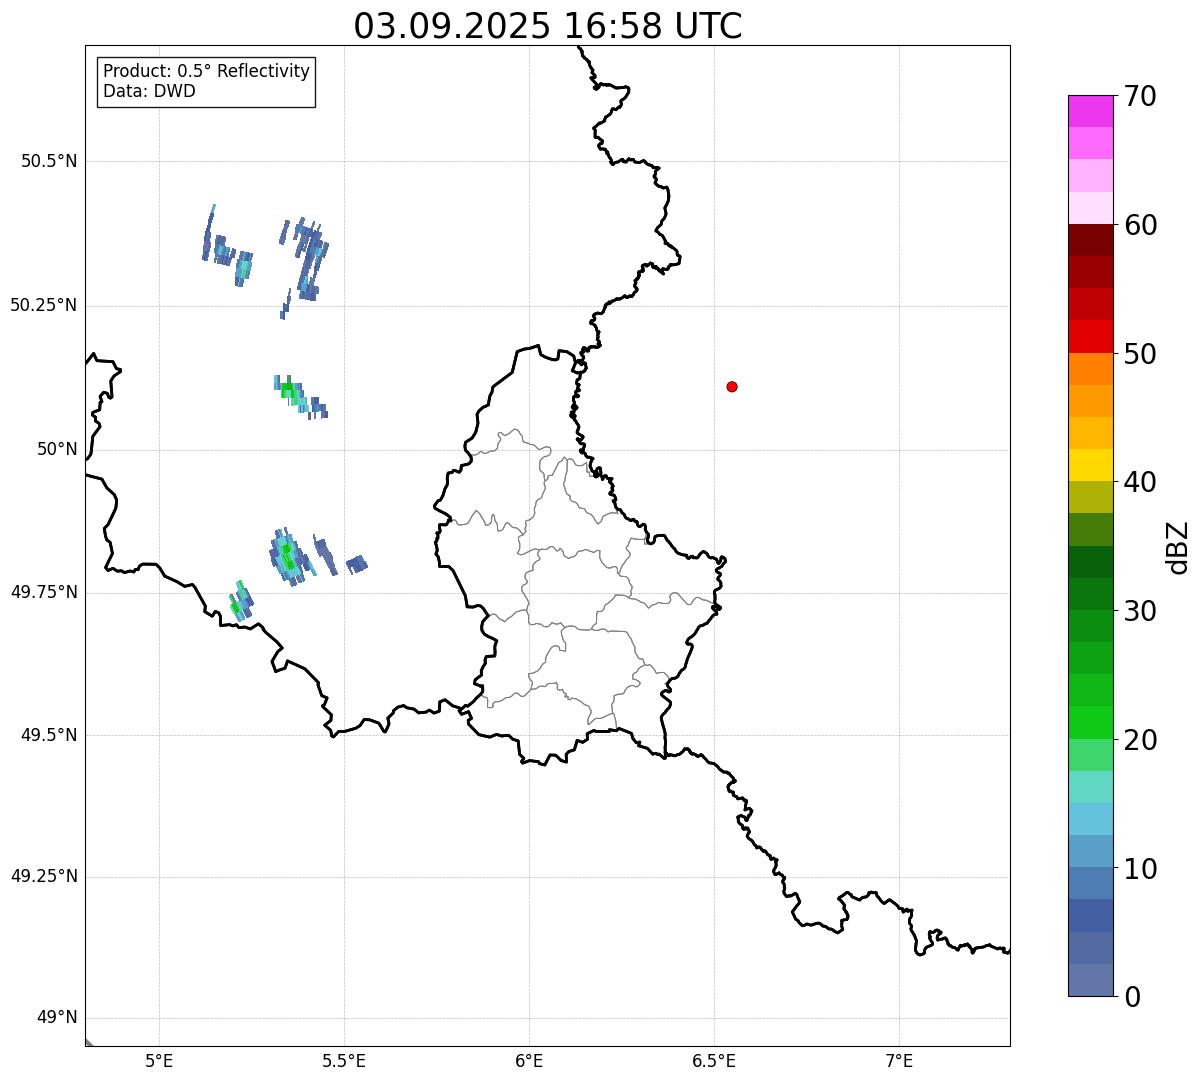Select the 50.5°N latitude label
The width and height of the screenshot is (1202, 1081).
(x=49, y=161)
